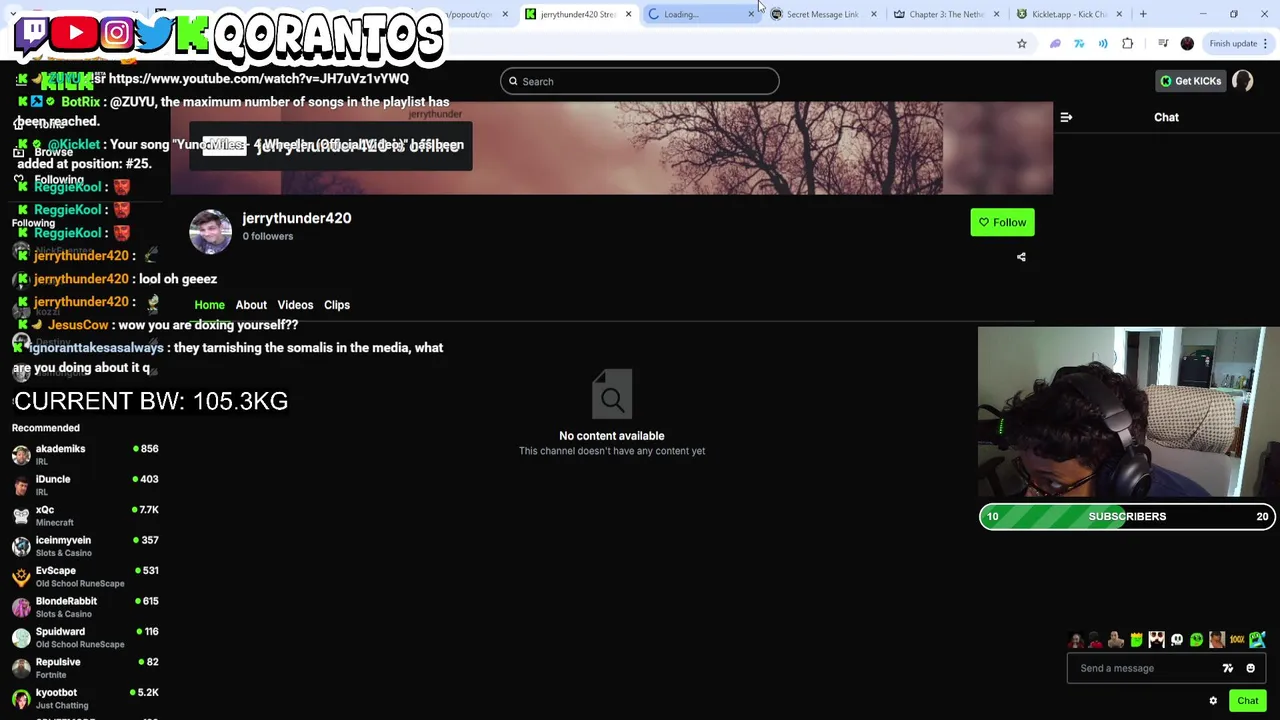Click the sound-wave extension icon

(1103, 43)
